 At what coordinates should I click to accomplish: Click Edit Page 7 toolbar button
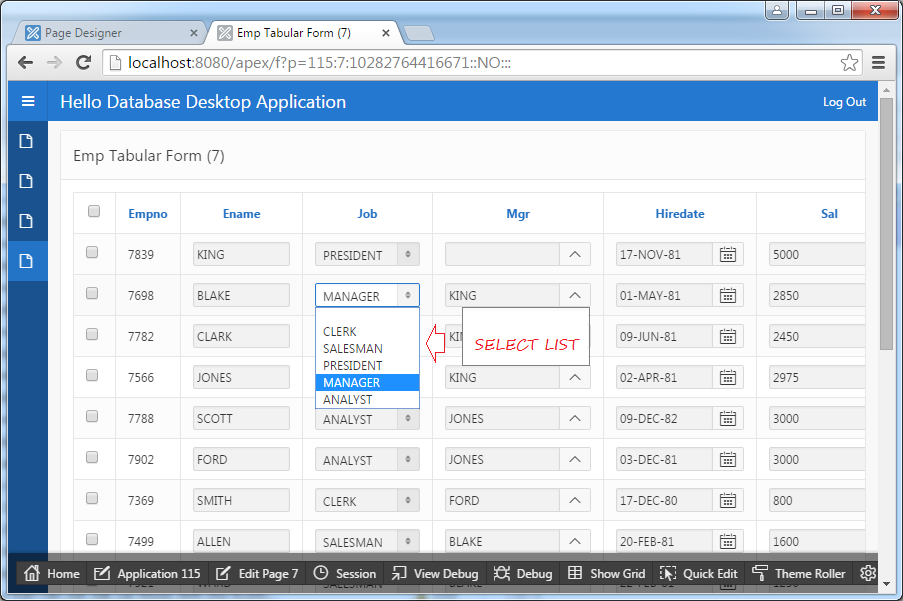click(257, 573)
